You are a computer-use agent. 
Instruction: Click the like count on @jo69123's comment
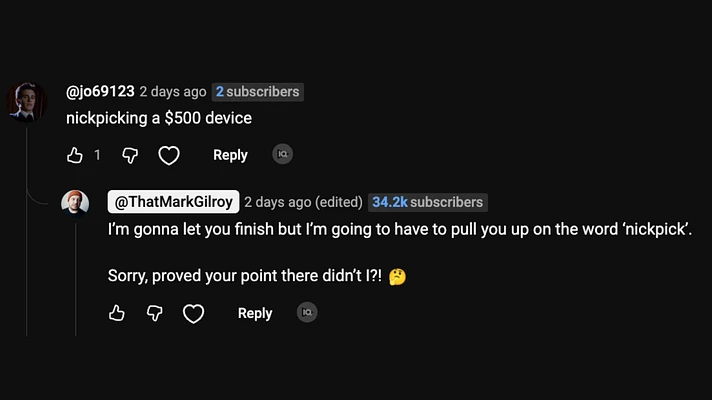click(97, 155)
